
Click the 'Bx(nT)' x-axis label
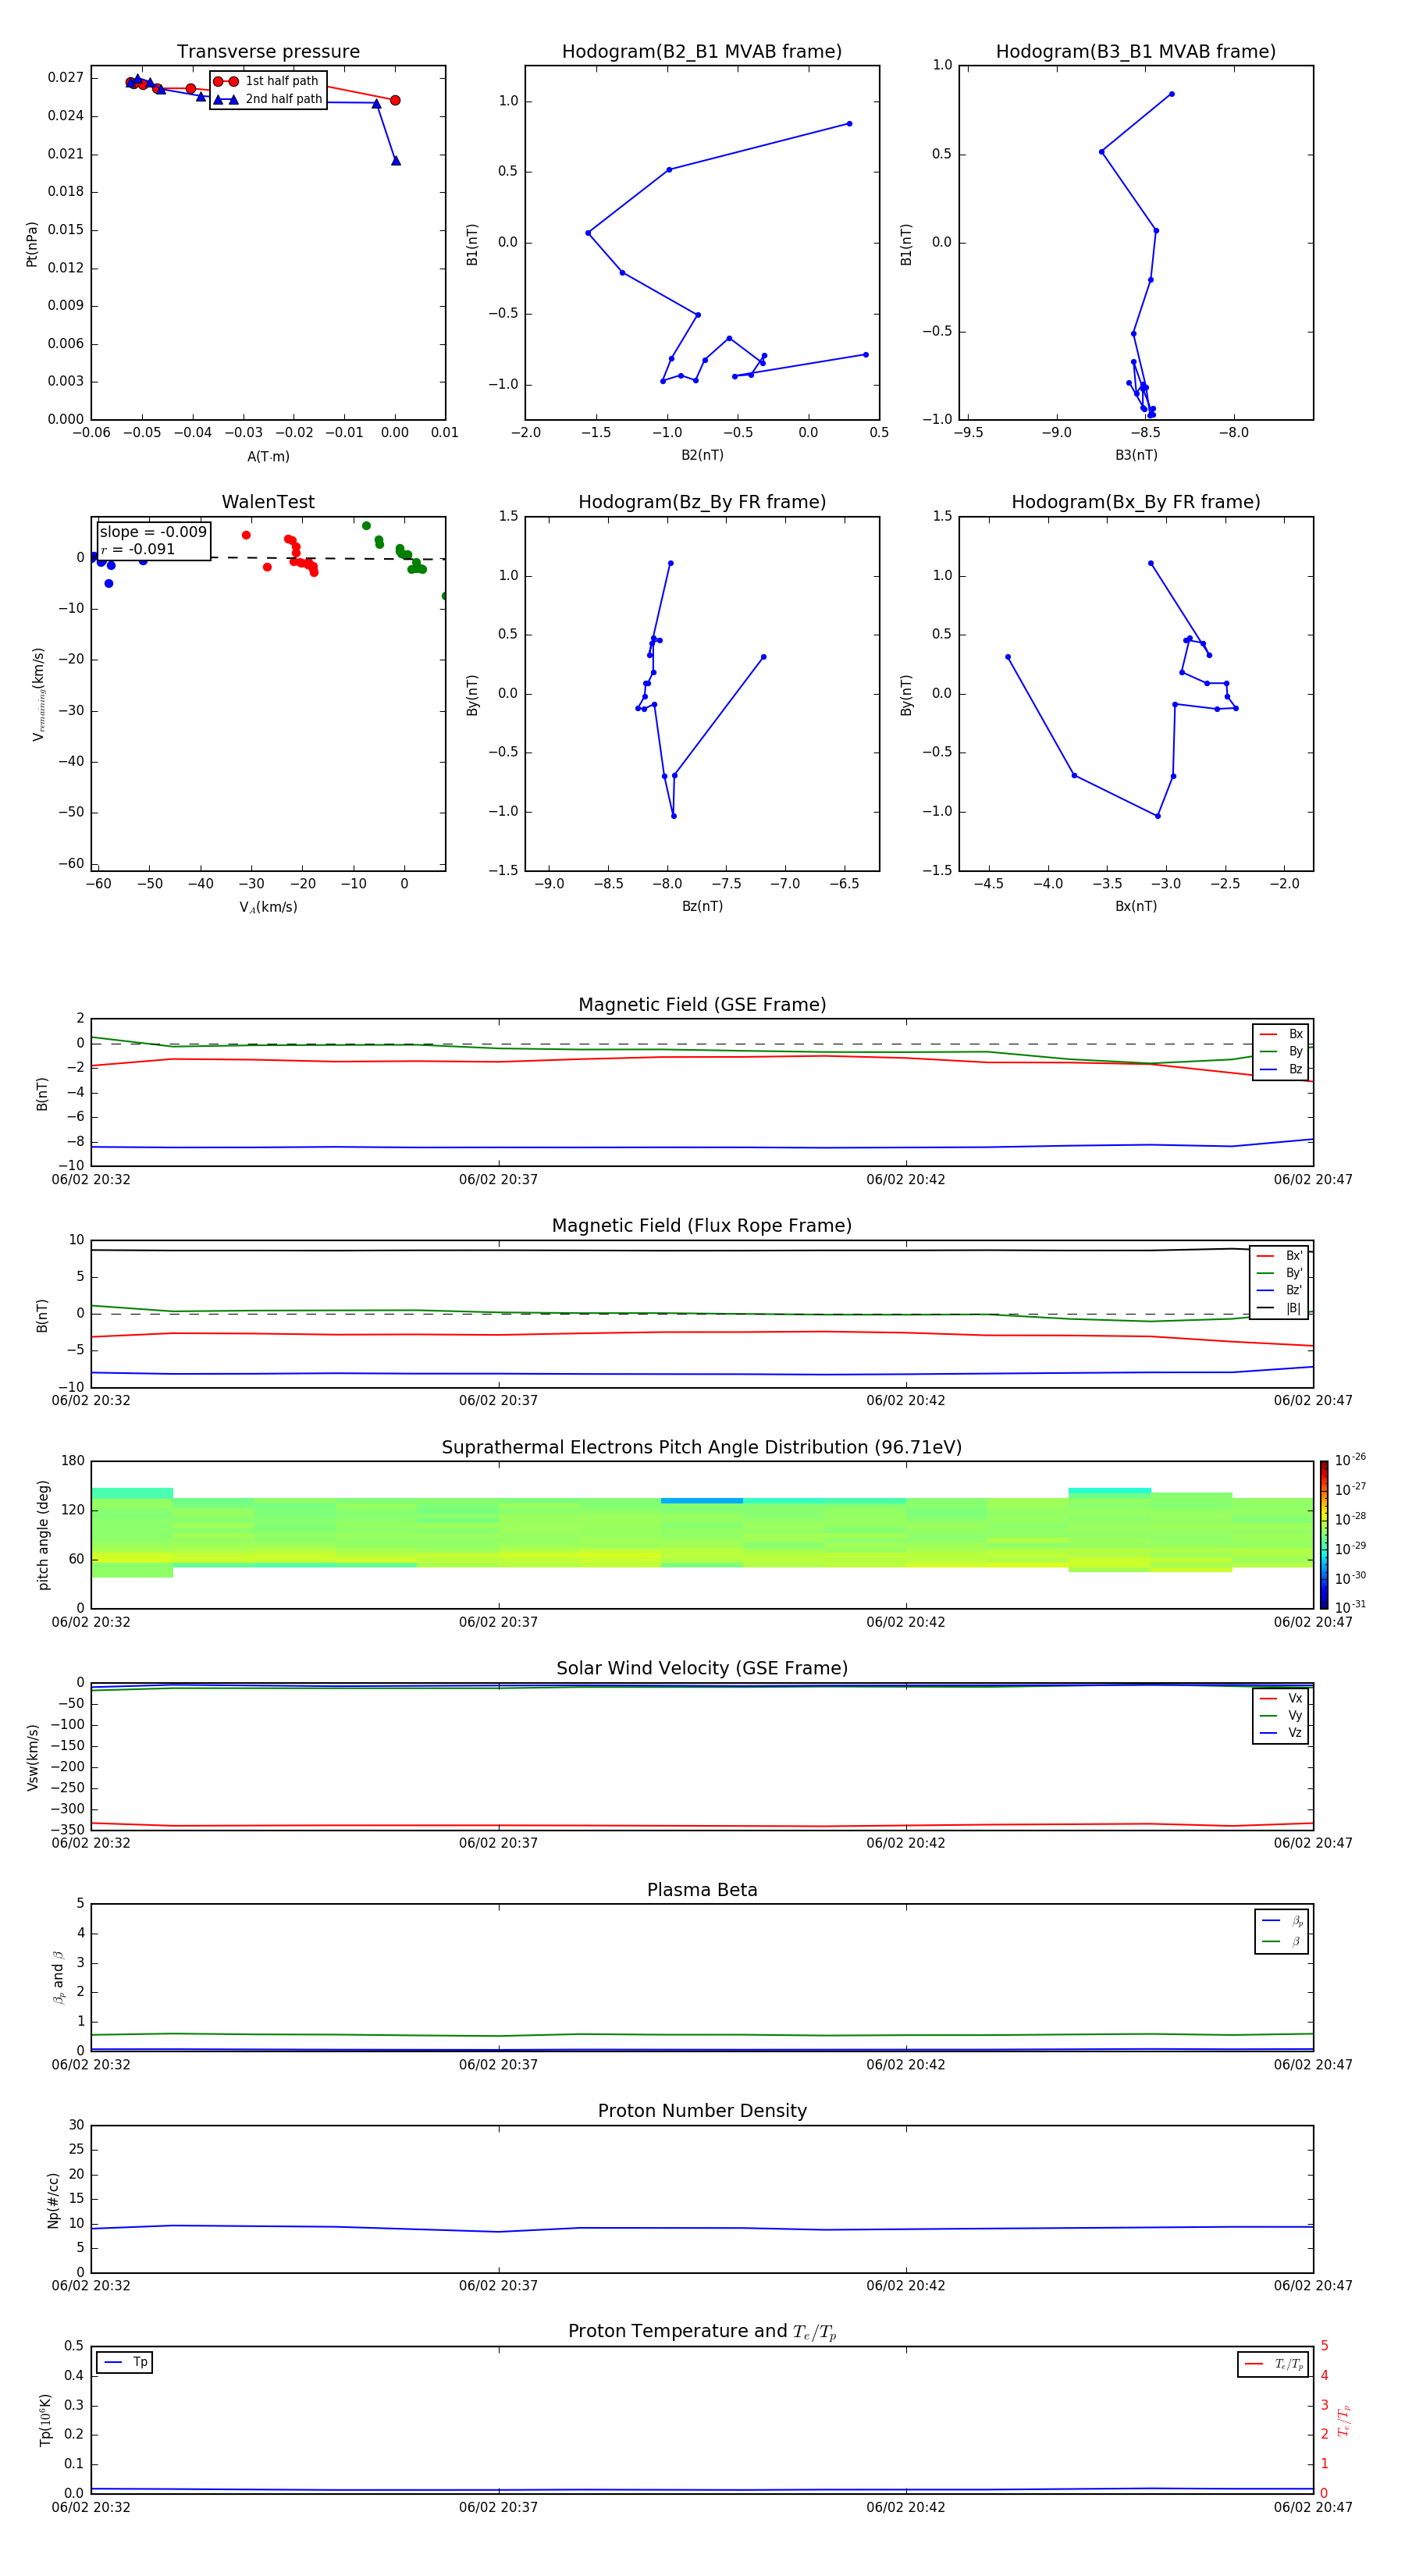pyautogui.click(x=1136, y=906)
